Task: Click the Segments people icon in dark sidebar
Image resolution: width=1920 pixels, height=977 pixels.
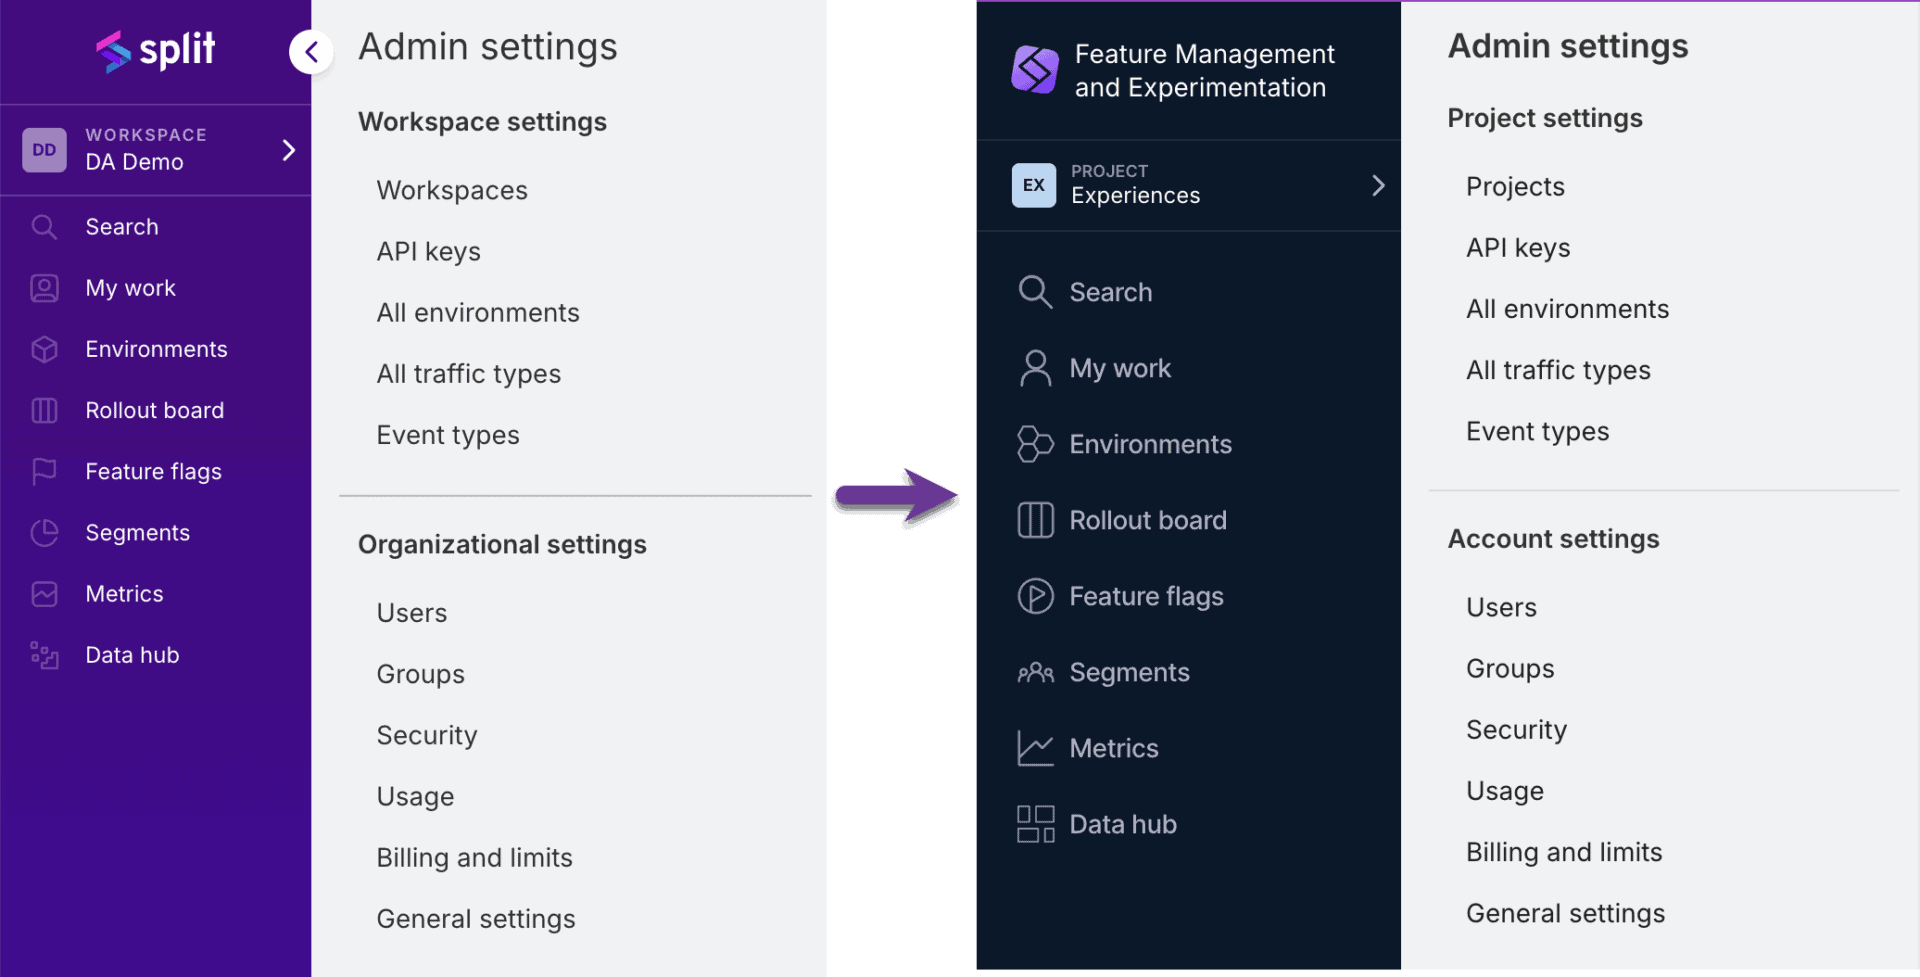Action: pyautogui.click(x=1035, y=673)
